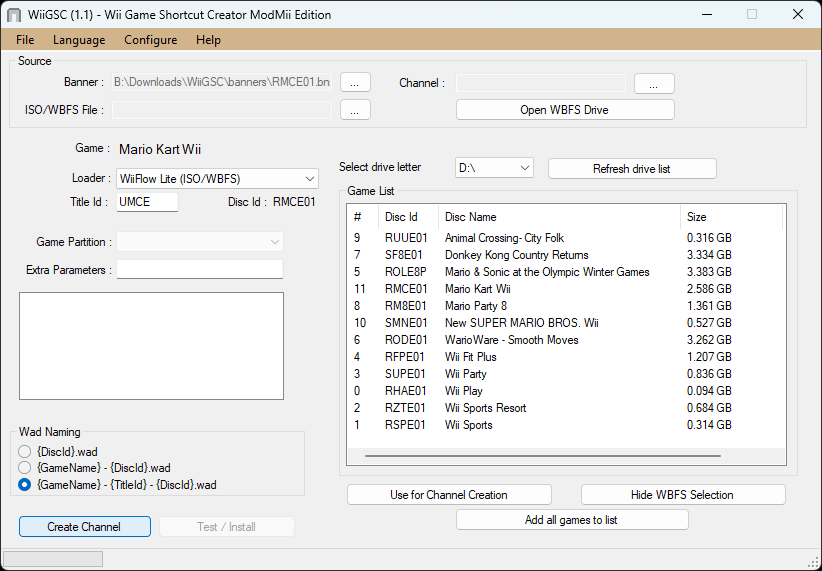Image resolution: width=822 pixels, height=571 pixels.
Task: Select Donkey Kong Country Returns row
Action: (566, 255)
